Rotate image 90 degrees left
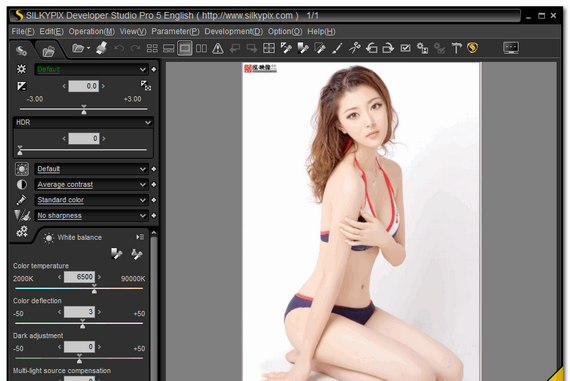This screenshot has width=570, height=381. point(371,48)
